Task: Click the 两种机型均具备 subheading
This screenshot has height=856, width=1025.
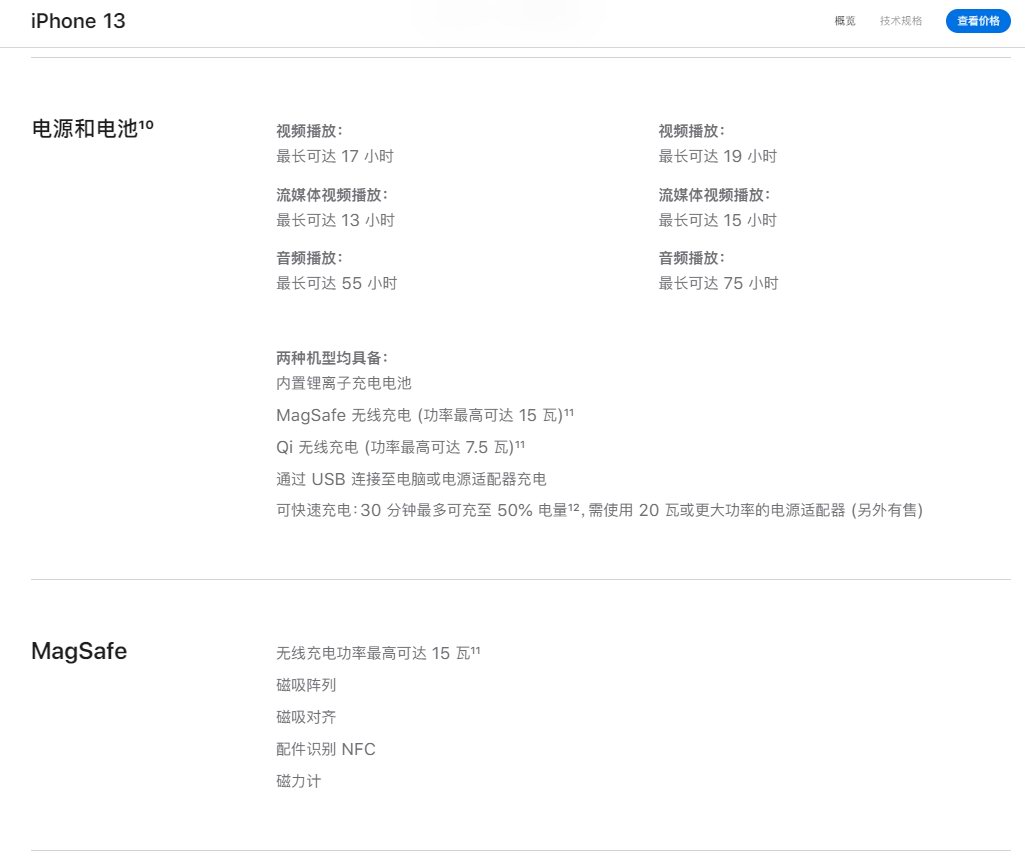Action: click(331, 358)
